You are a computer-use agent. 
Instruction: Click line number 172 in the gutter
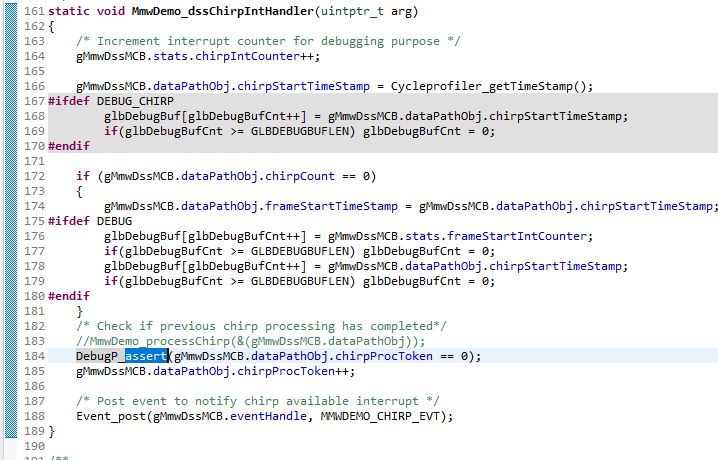[34, 176]
